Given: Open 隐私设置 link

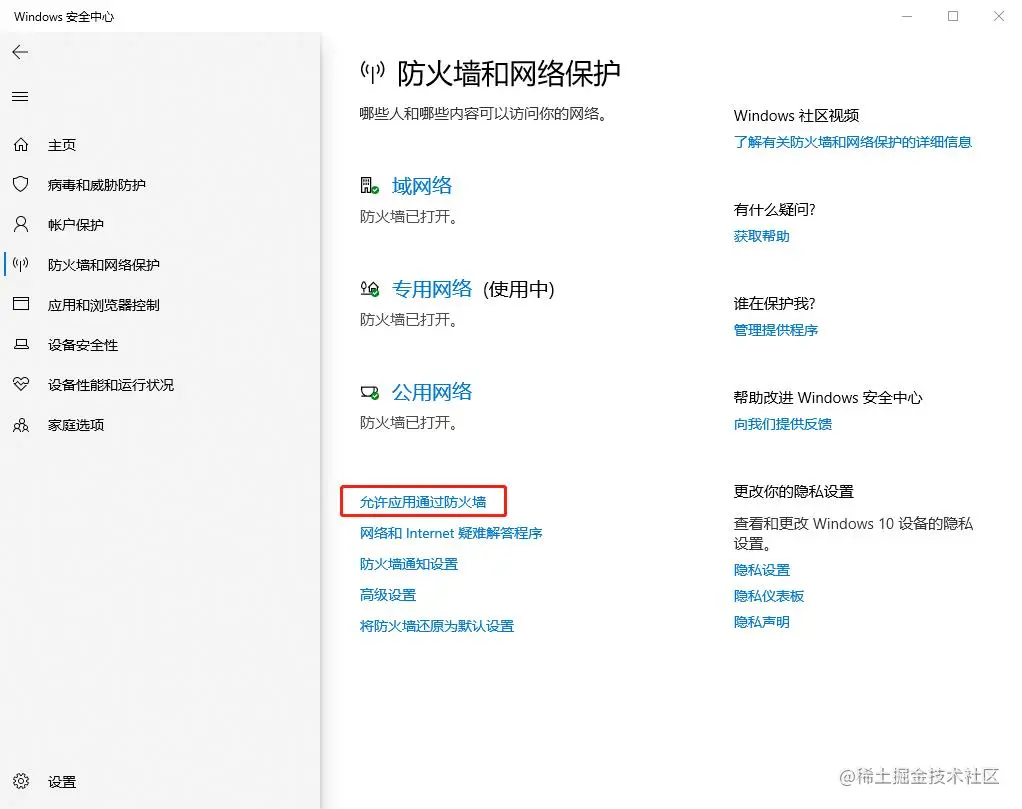Looking at the screenshot, I should pos(761,570).
